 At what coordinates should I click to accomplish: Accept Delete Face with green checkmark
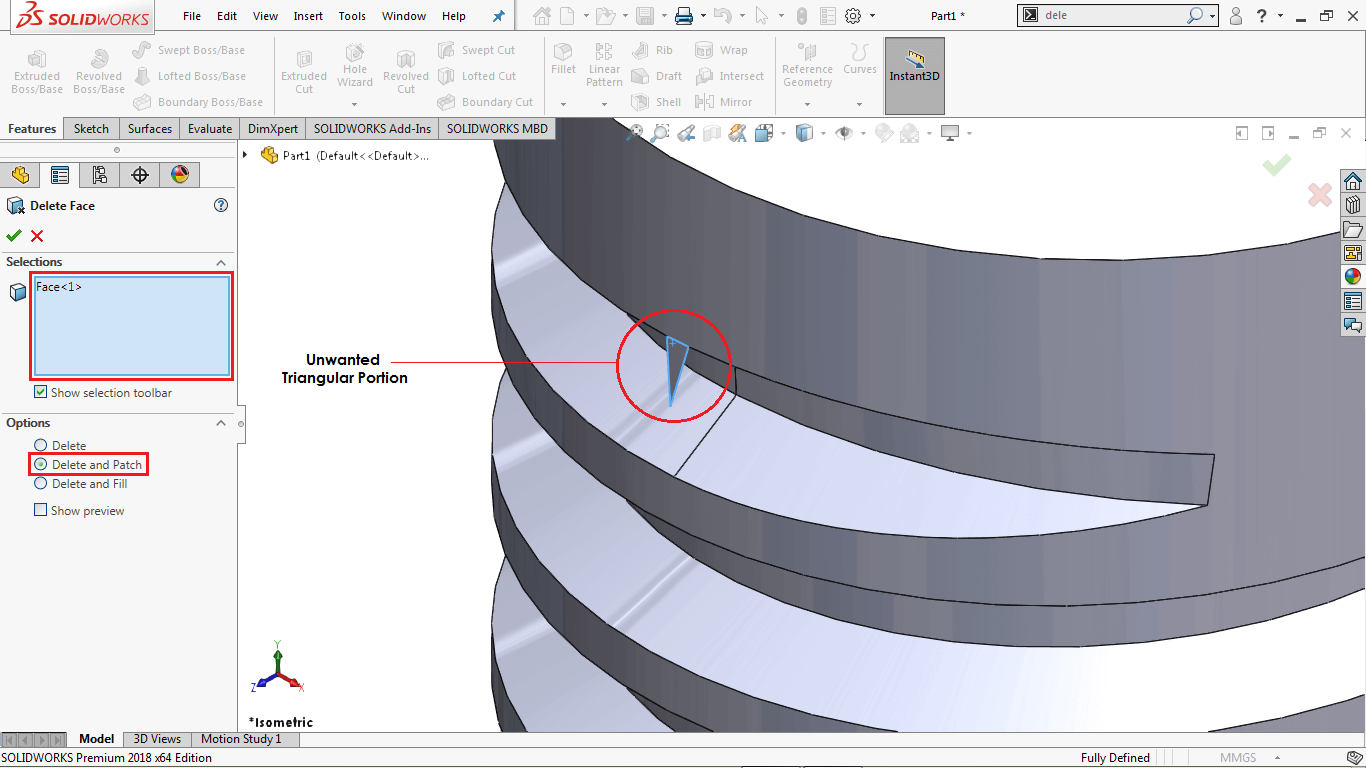(14, 236)
